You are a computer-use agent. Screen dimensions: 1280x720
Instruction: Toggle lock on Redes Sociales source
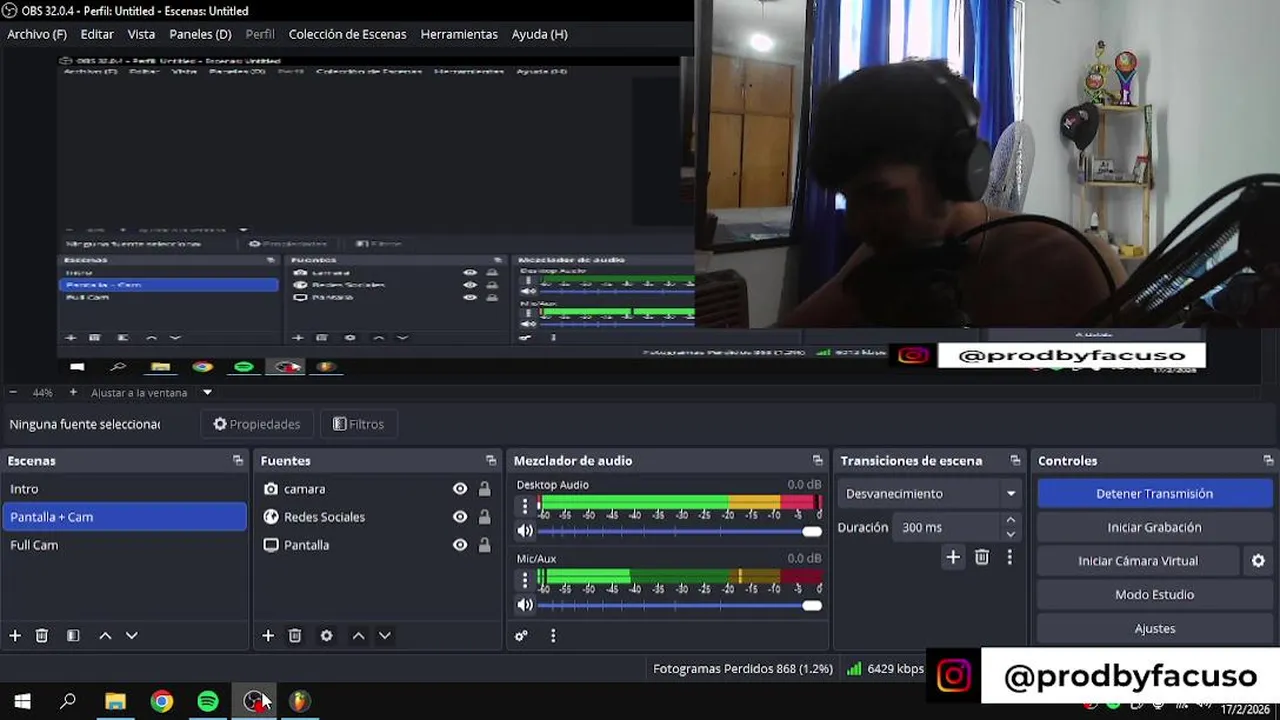(484, 517)
